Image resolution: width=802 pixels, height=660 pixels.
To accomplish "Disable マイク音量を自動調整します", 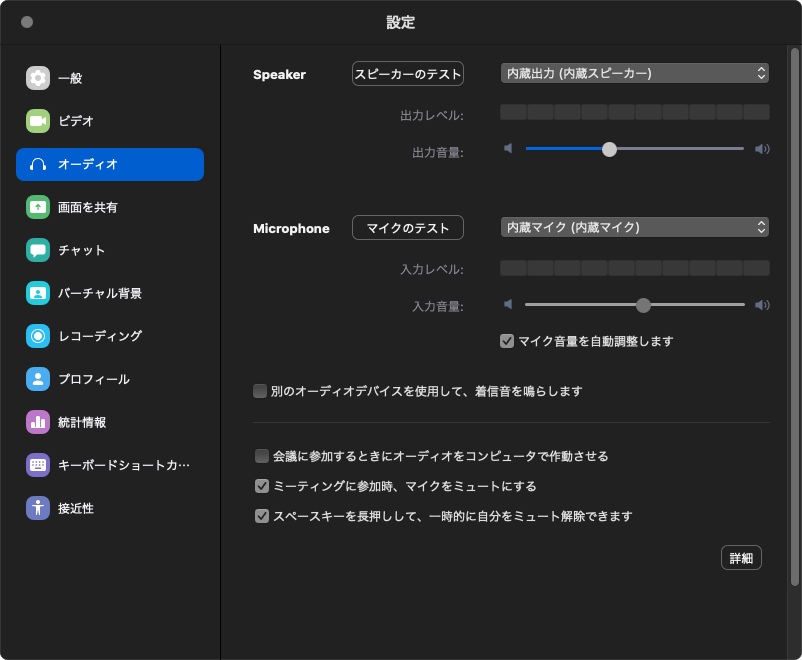I will [507, 341].
